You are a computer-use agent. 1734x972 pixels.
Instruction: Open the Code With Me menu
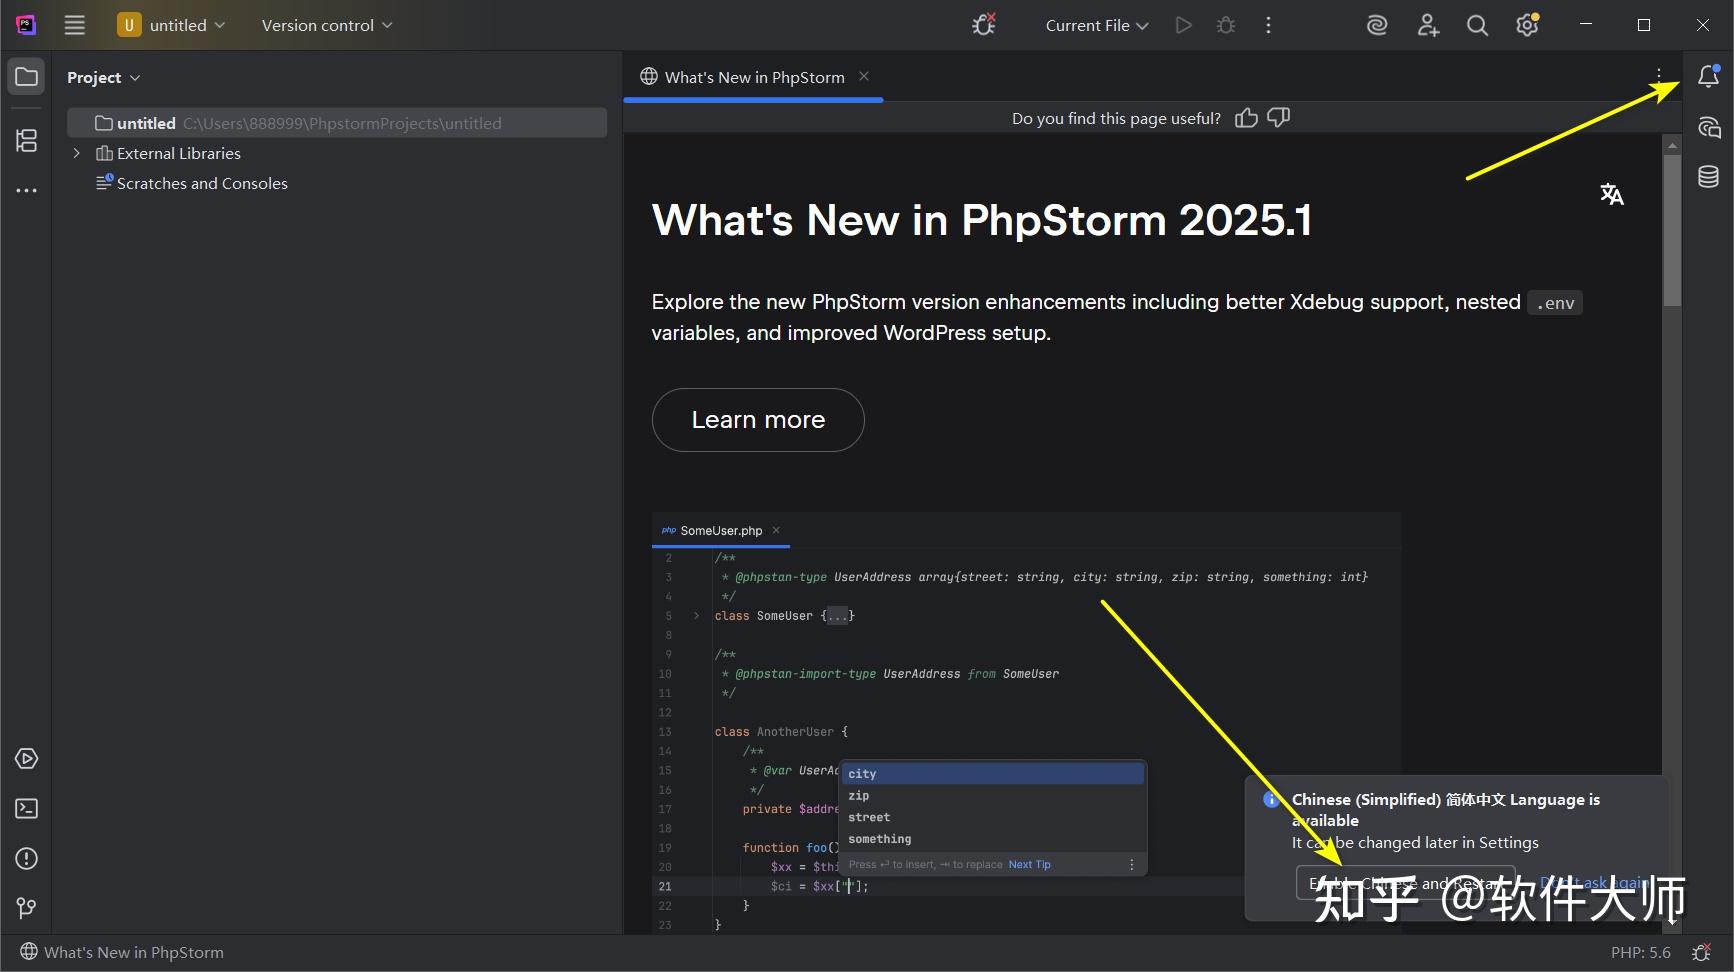tap(1427, 25)
